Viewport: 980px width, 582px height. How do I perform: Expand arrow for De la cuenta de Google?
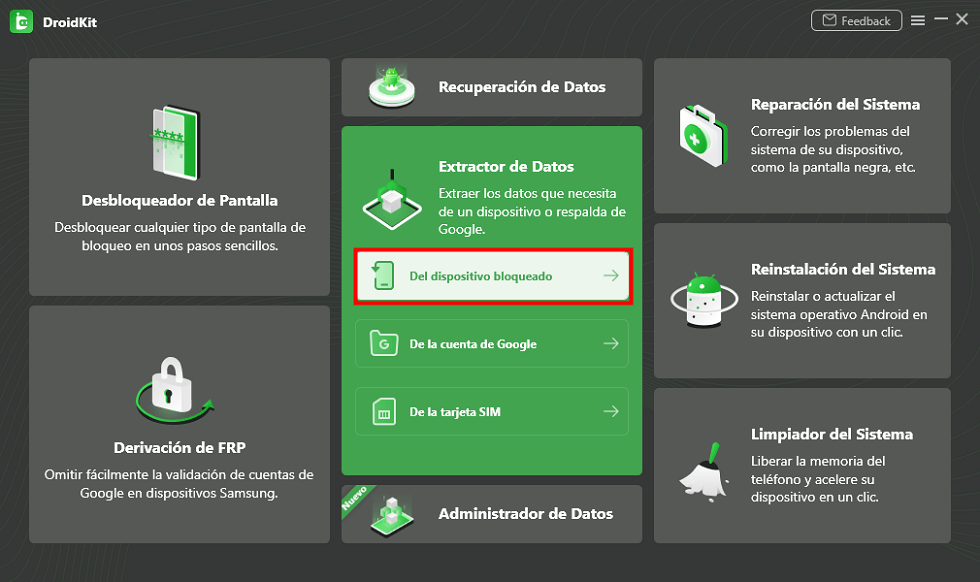pyautogui.click(x=611, y=343)
